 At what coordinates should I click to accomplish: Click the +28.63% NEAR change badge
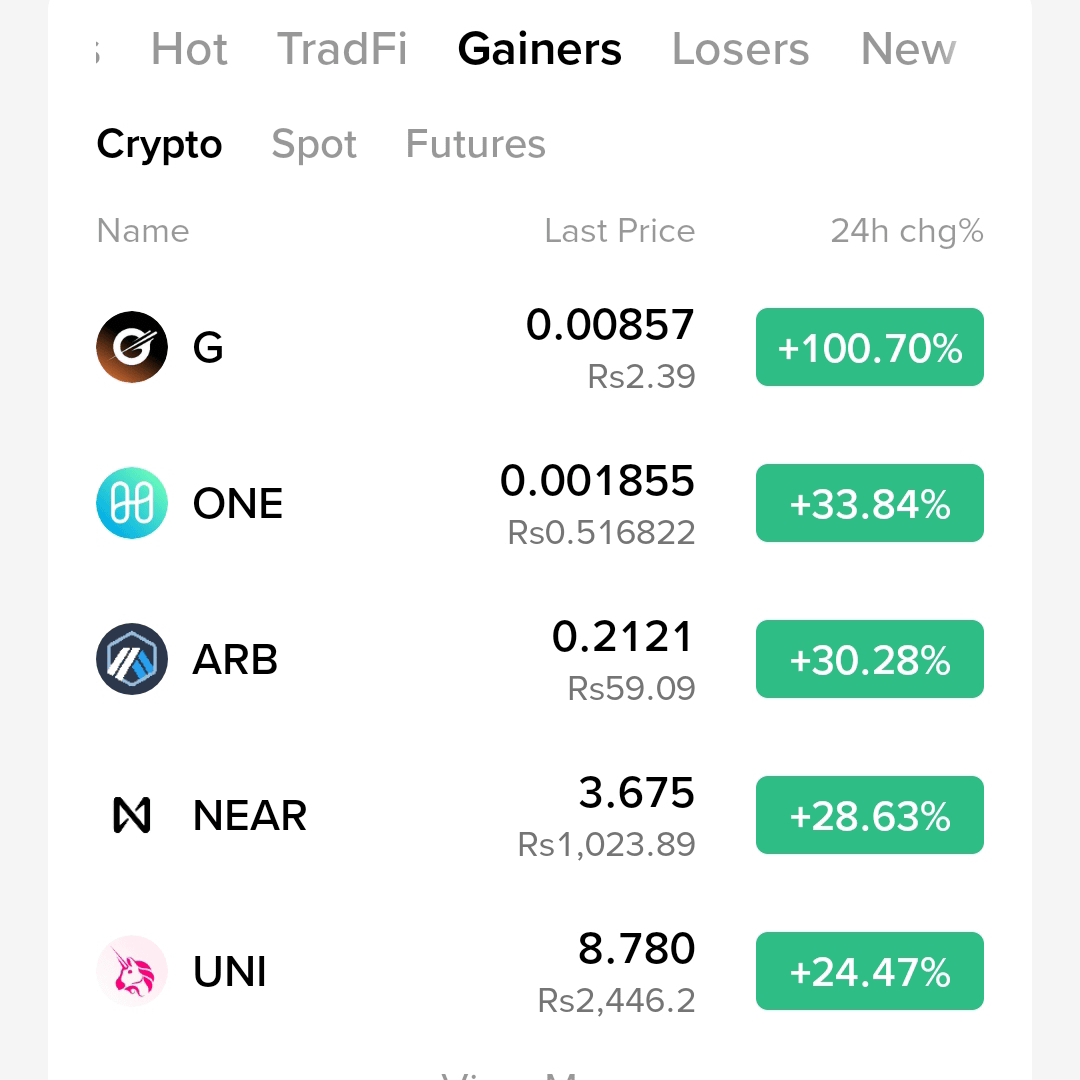[x=870, y=815]
